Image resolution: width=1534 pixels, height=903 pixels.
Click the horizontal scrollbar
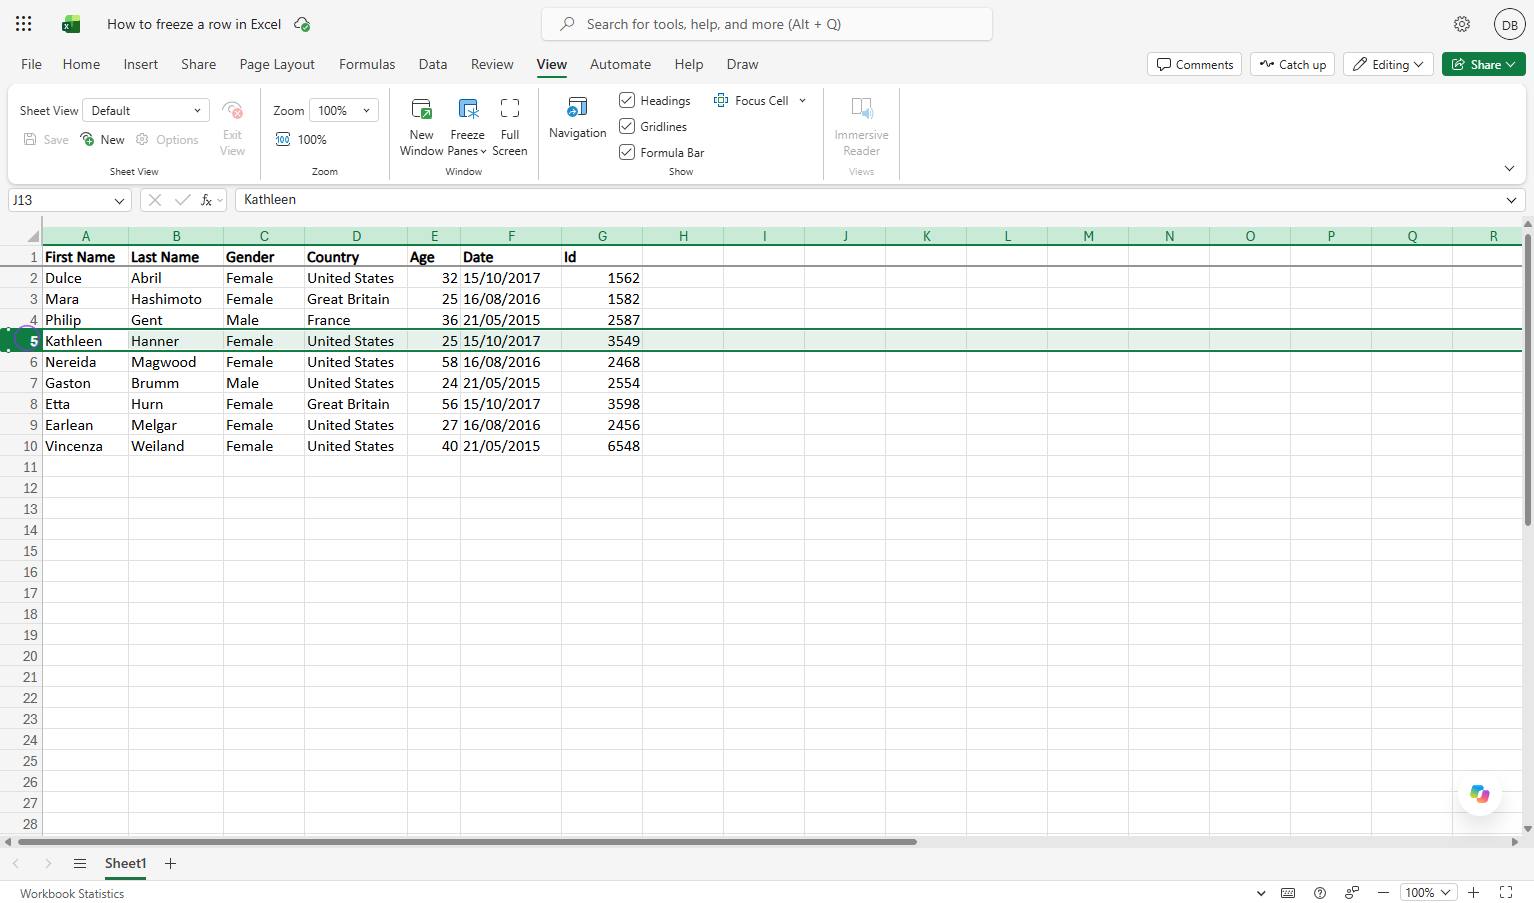coord(467,842)
